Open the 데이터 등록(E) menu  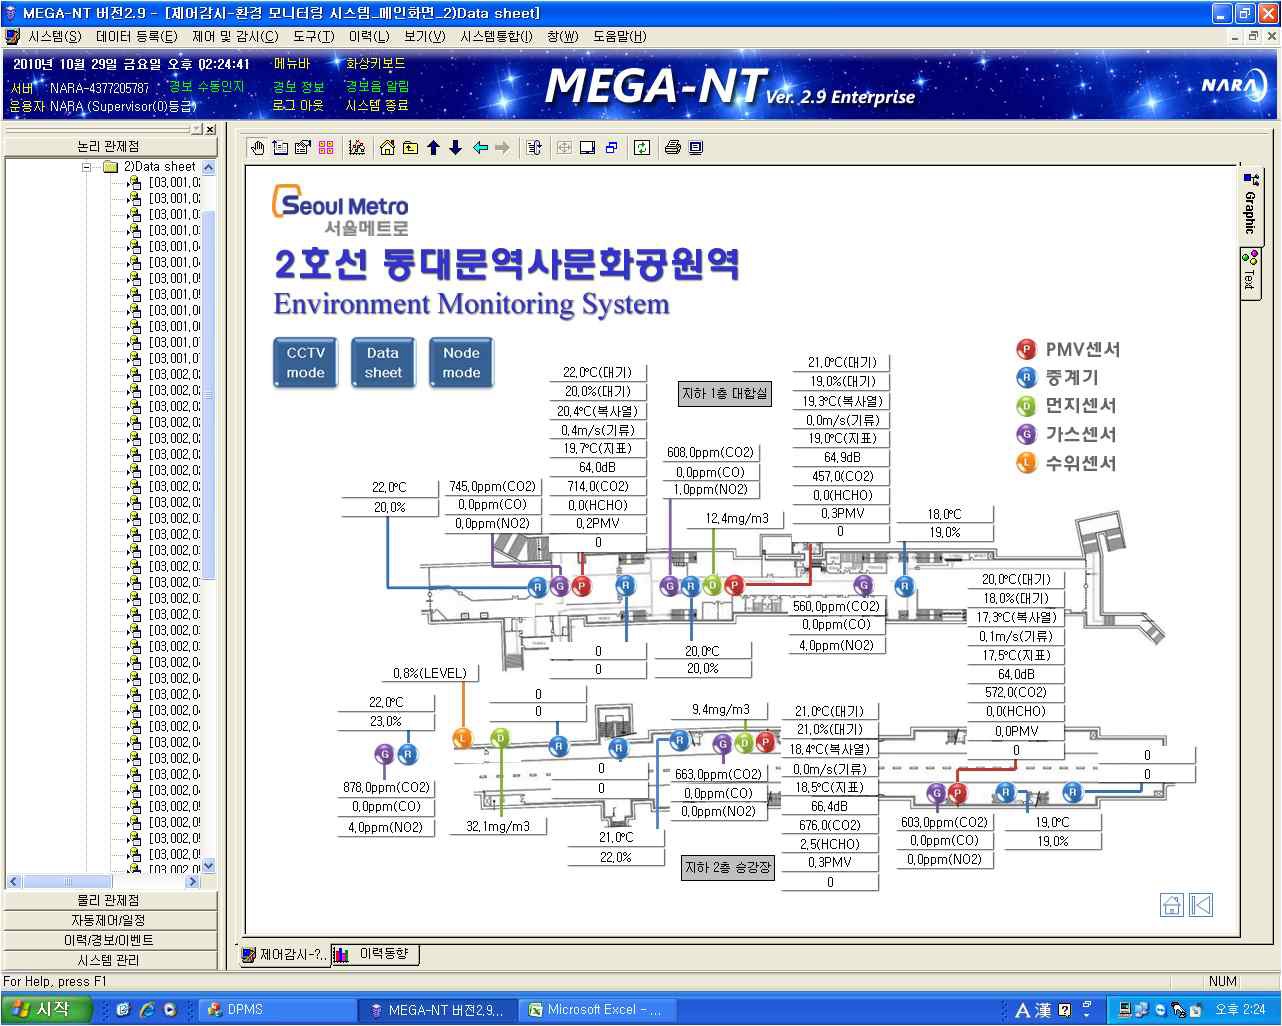click(x=137, y=36)
